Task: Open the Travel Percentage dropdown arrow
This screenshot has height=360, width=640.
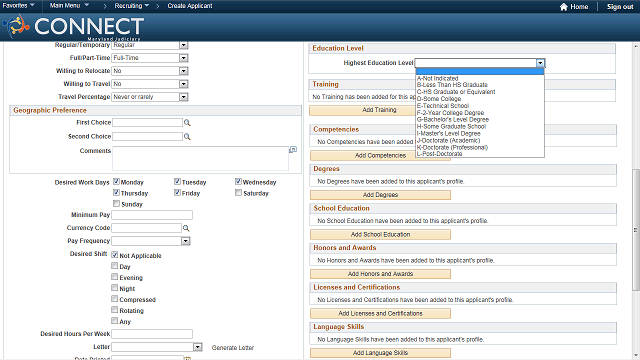Action: click(184, 97)
